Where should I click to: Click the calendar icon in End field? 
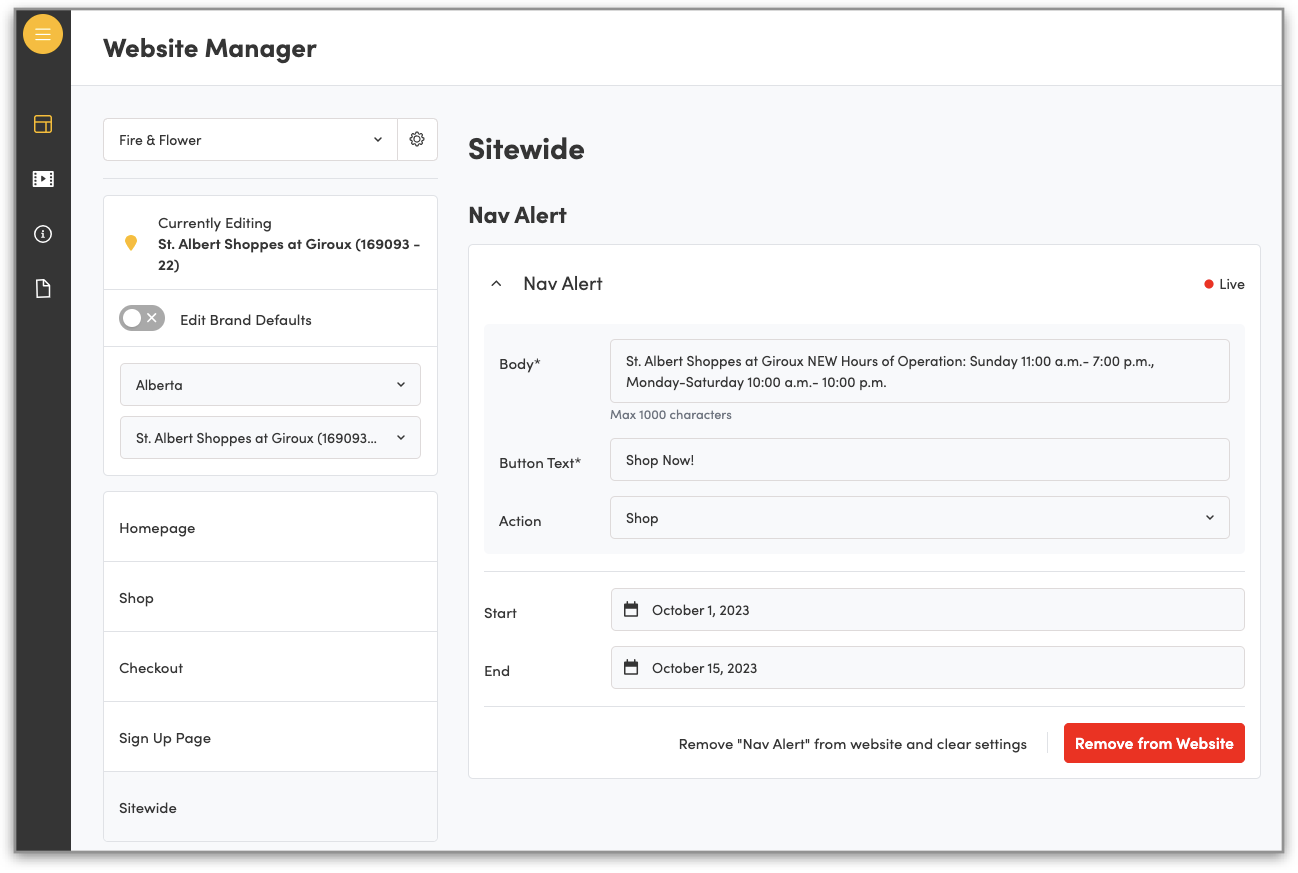(631, 667)
